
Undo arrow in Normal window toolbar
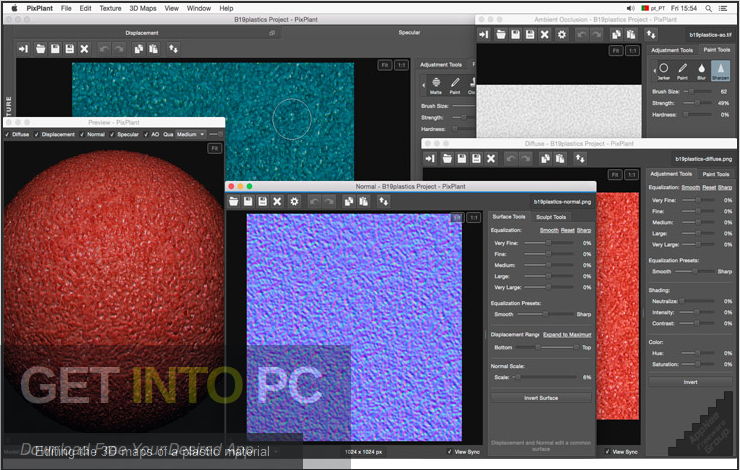click(x=314, y=201)
